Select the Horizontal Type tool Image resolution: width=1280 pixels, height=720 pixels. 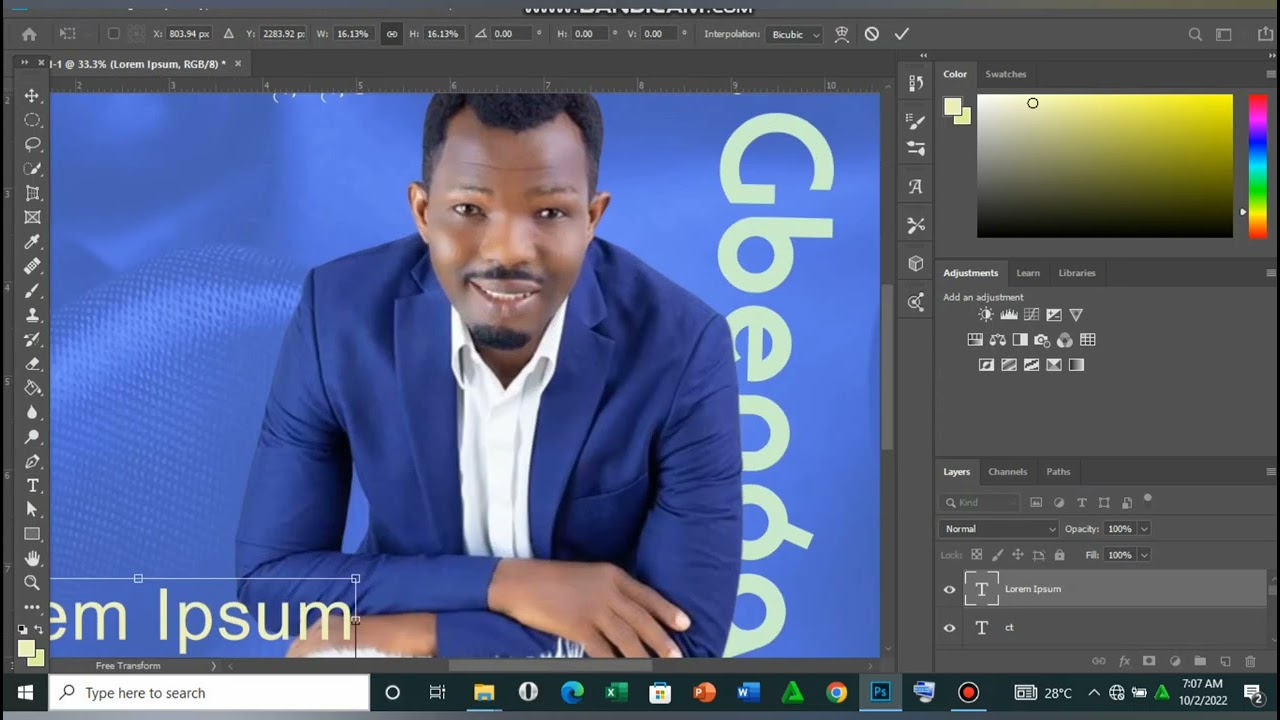(32, 485)
